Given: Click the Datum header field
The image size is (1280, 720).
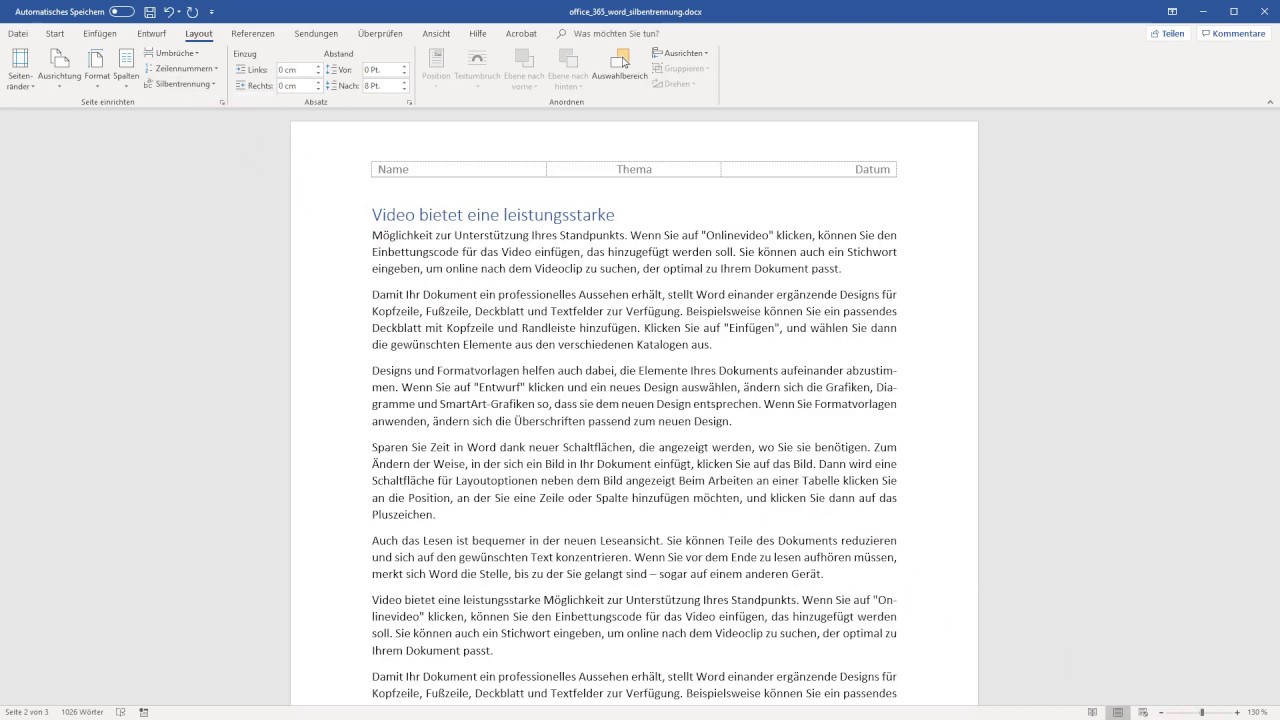Looking at the screenshot, I should [809, 169].
